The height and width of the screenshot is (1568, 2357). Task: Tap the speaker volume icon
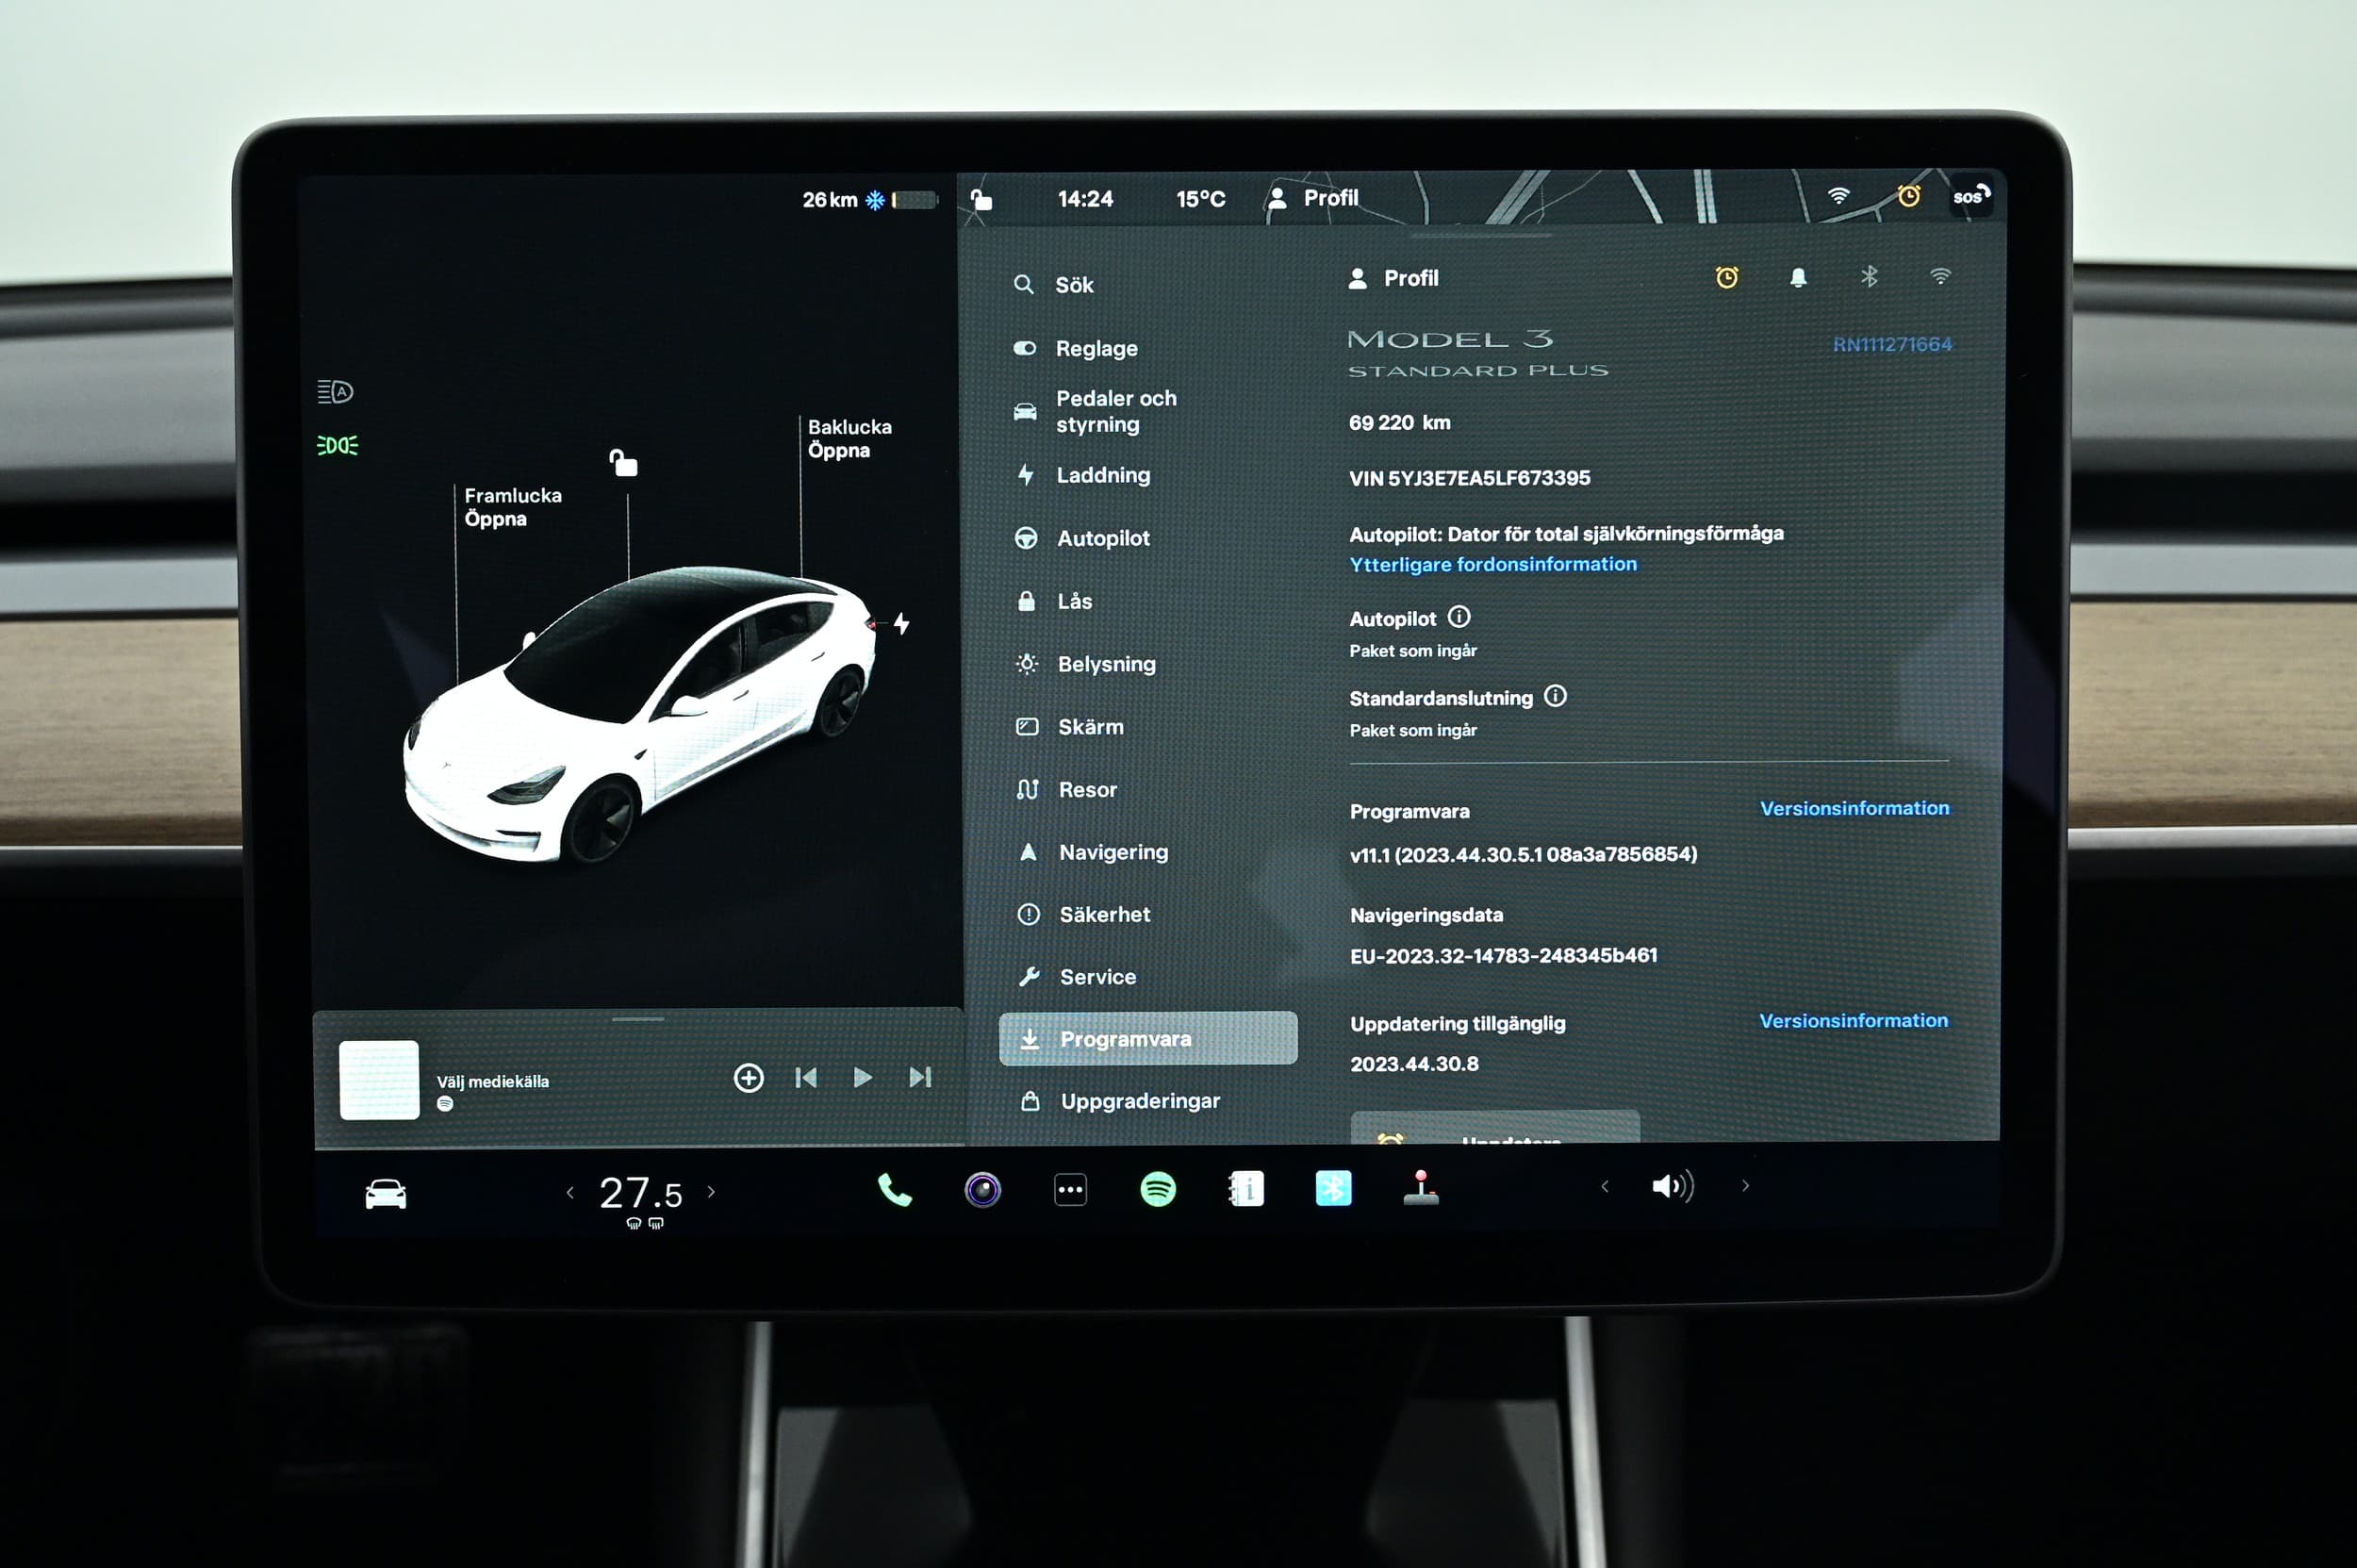(x=1672, y=1187)
